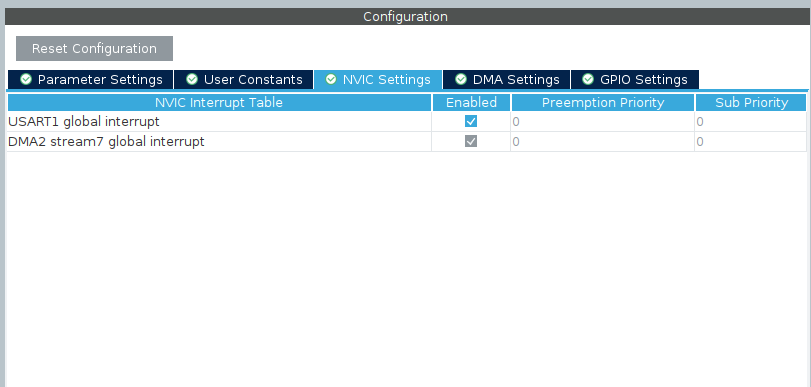Viewport: 811px width, 387px height.
Task: Click the green check icon on DMA Settings
Action: tap(461, 79)
